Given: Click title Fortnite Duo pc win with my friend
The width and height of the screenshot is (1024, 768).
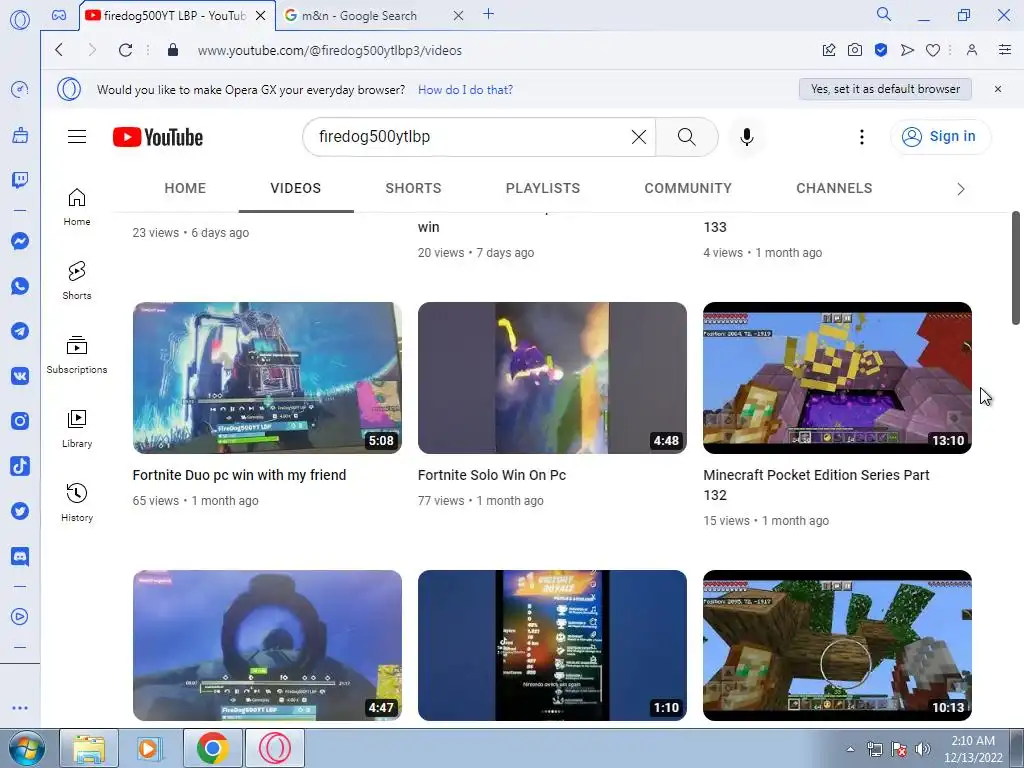Looking at the screenshot, I should [239, 475].
